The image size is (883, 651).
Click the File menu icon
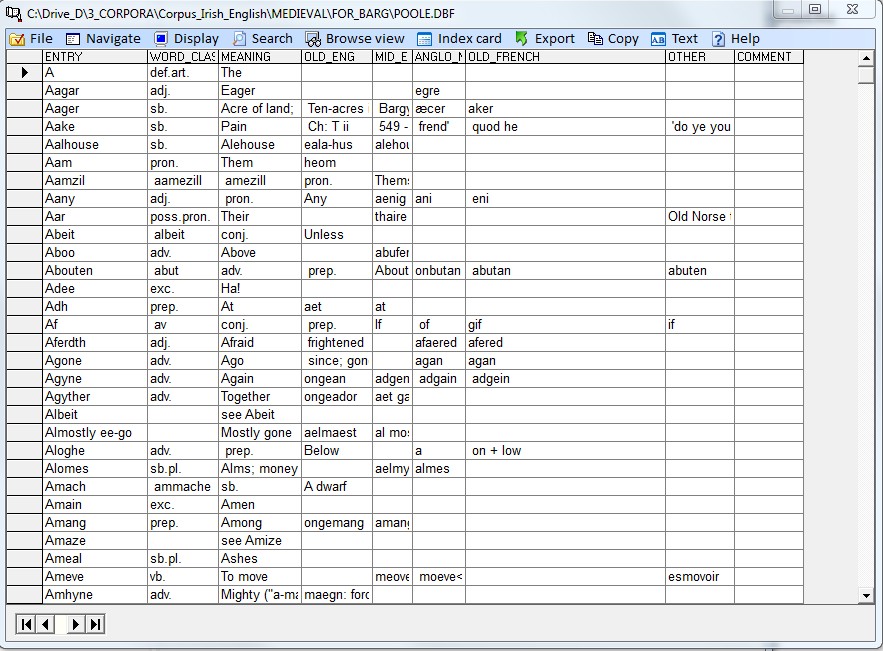(17, 39)
